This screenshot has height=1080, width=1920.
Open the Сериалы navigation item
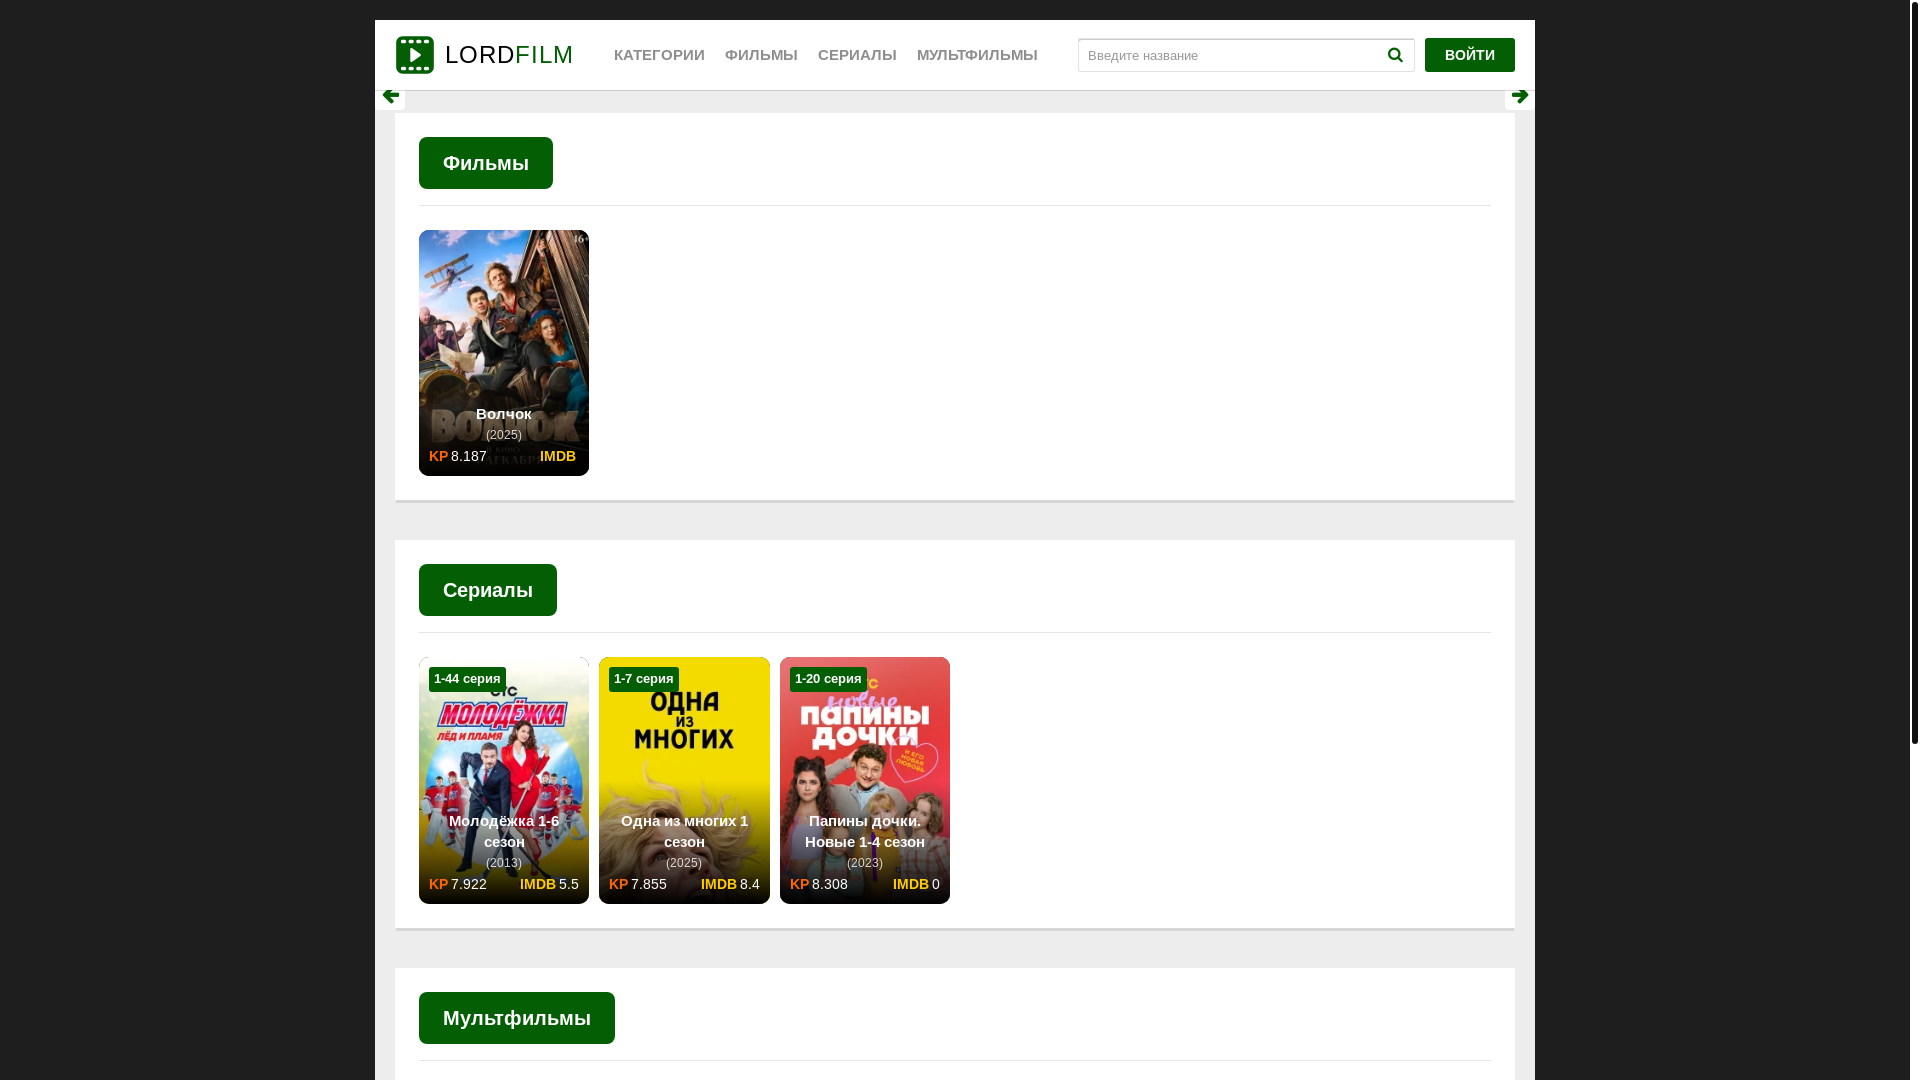click(x=857, y=55)
